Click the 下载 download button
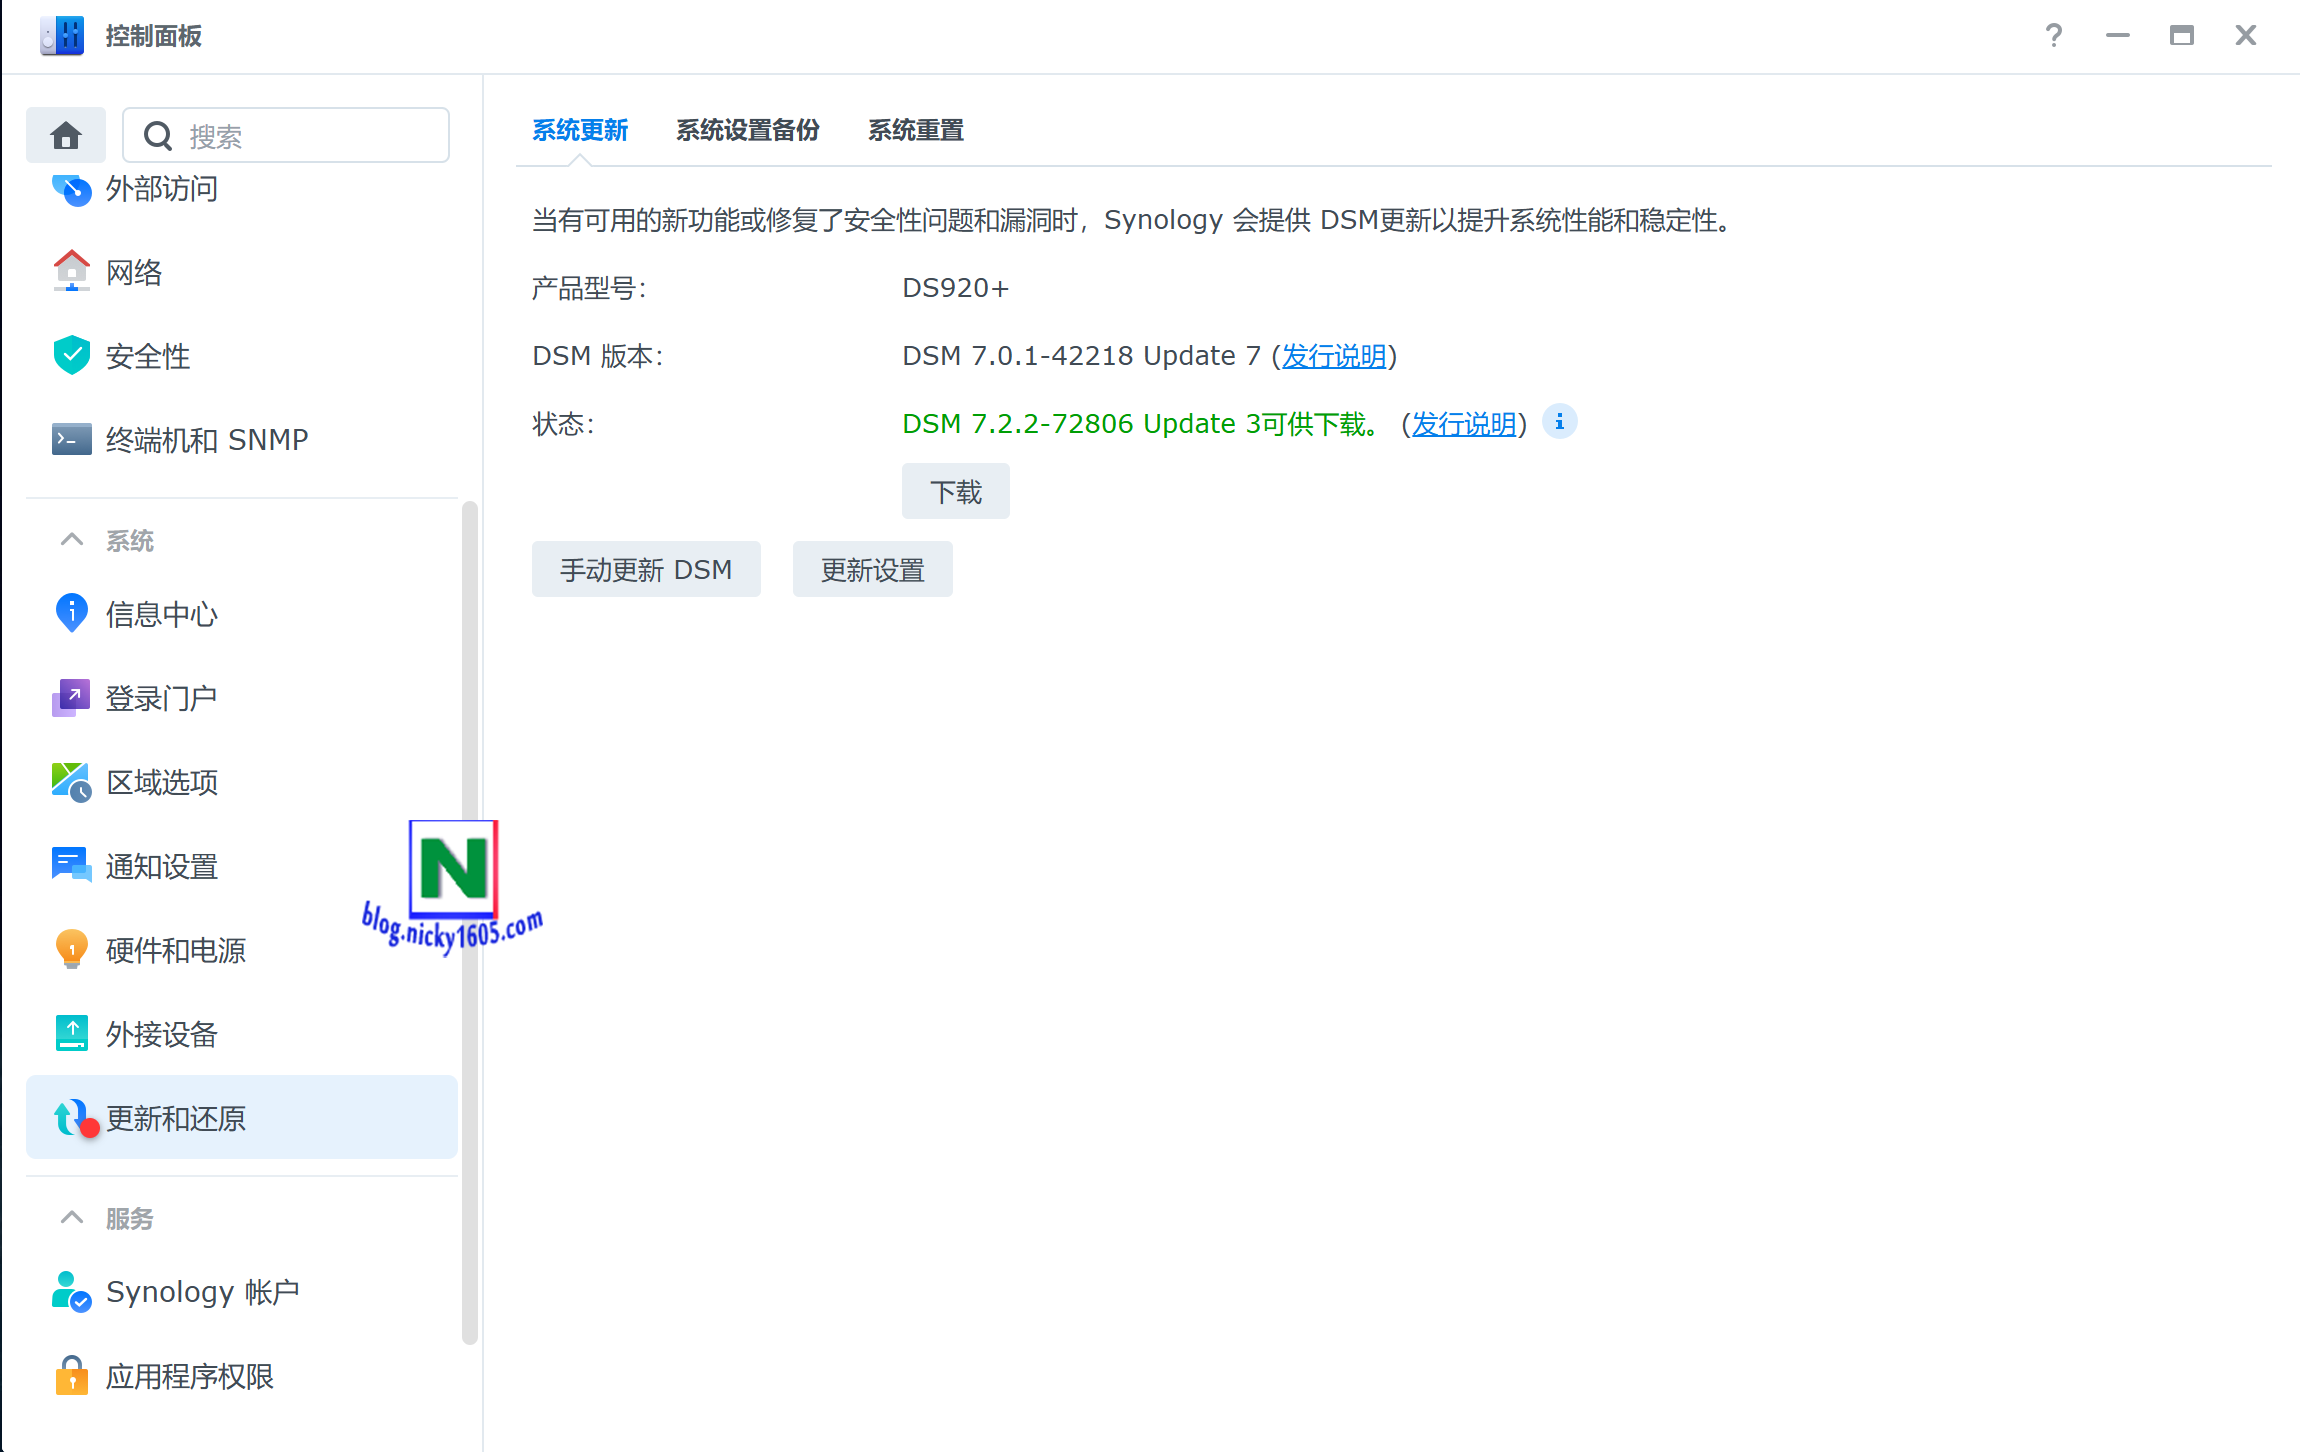Screen dimensions: 2300x1452 955,491
